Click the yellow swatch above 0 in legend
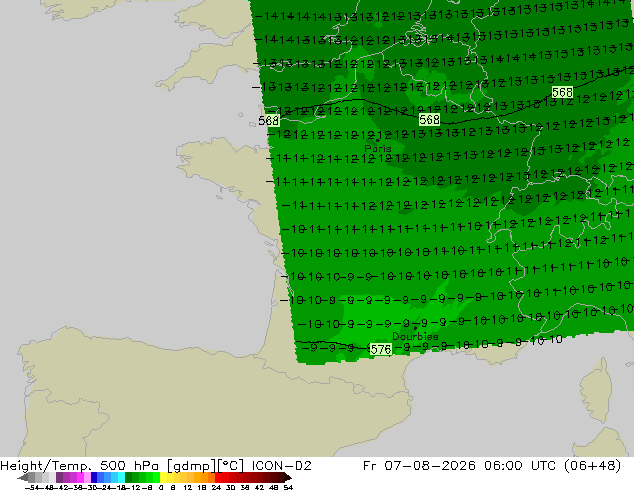Screen dimensions: 634x490 pos(163,478)
